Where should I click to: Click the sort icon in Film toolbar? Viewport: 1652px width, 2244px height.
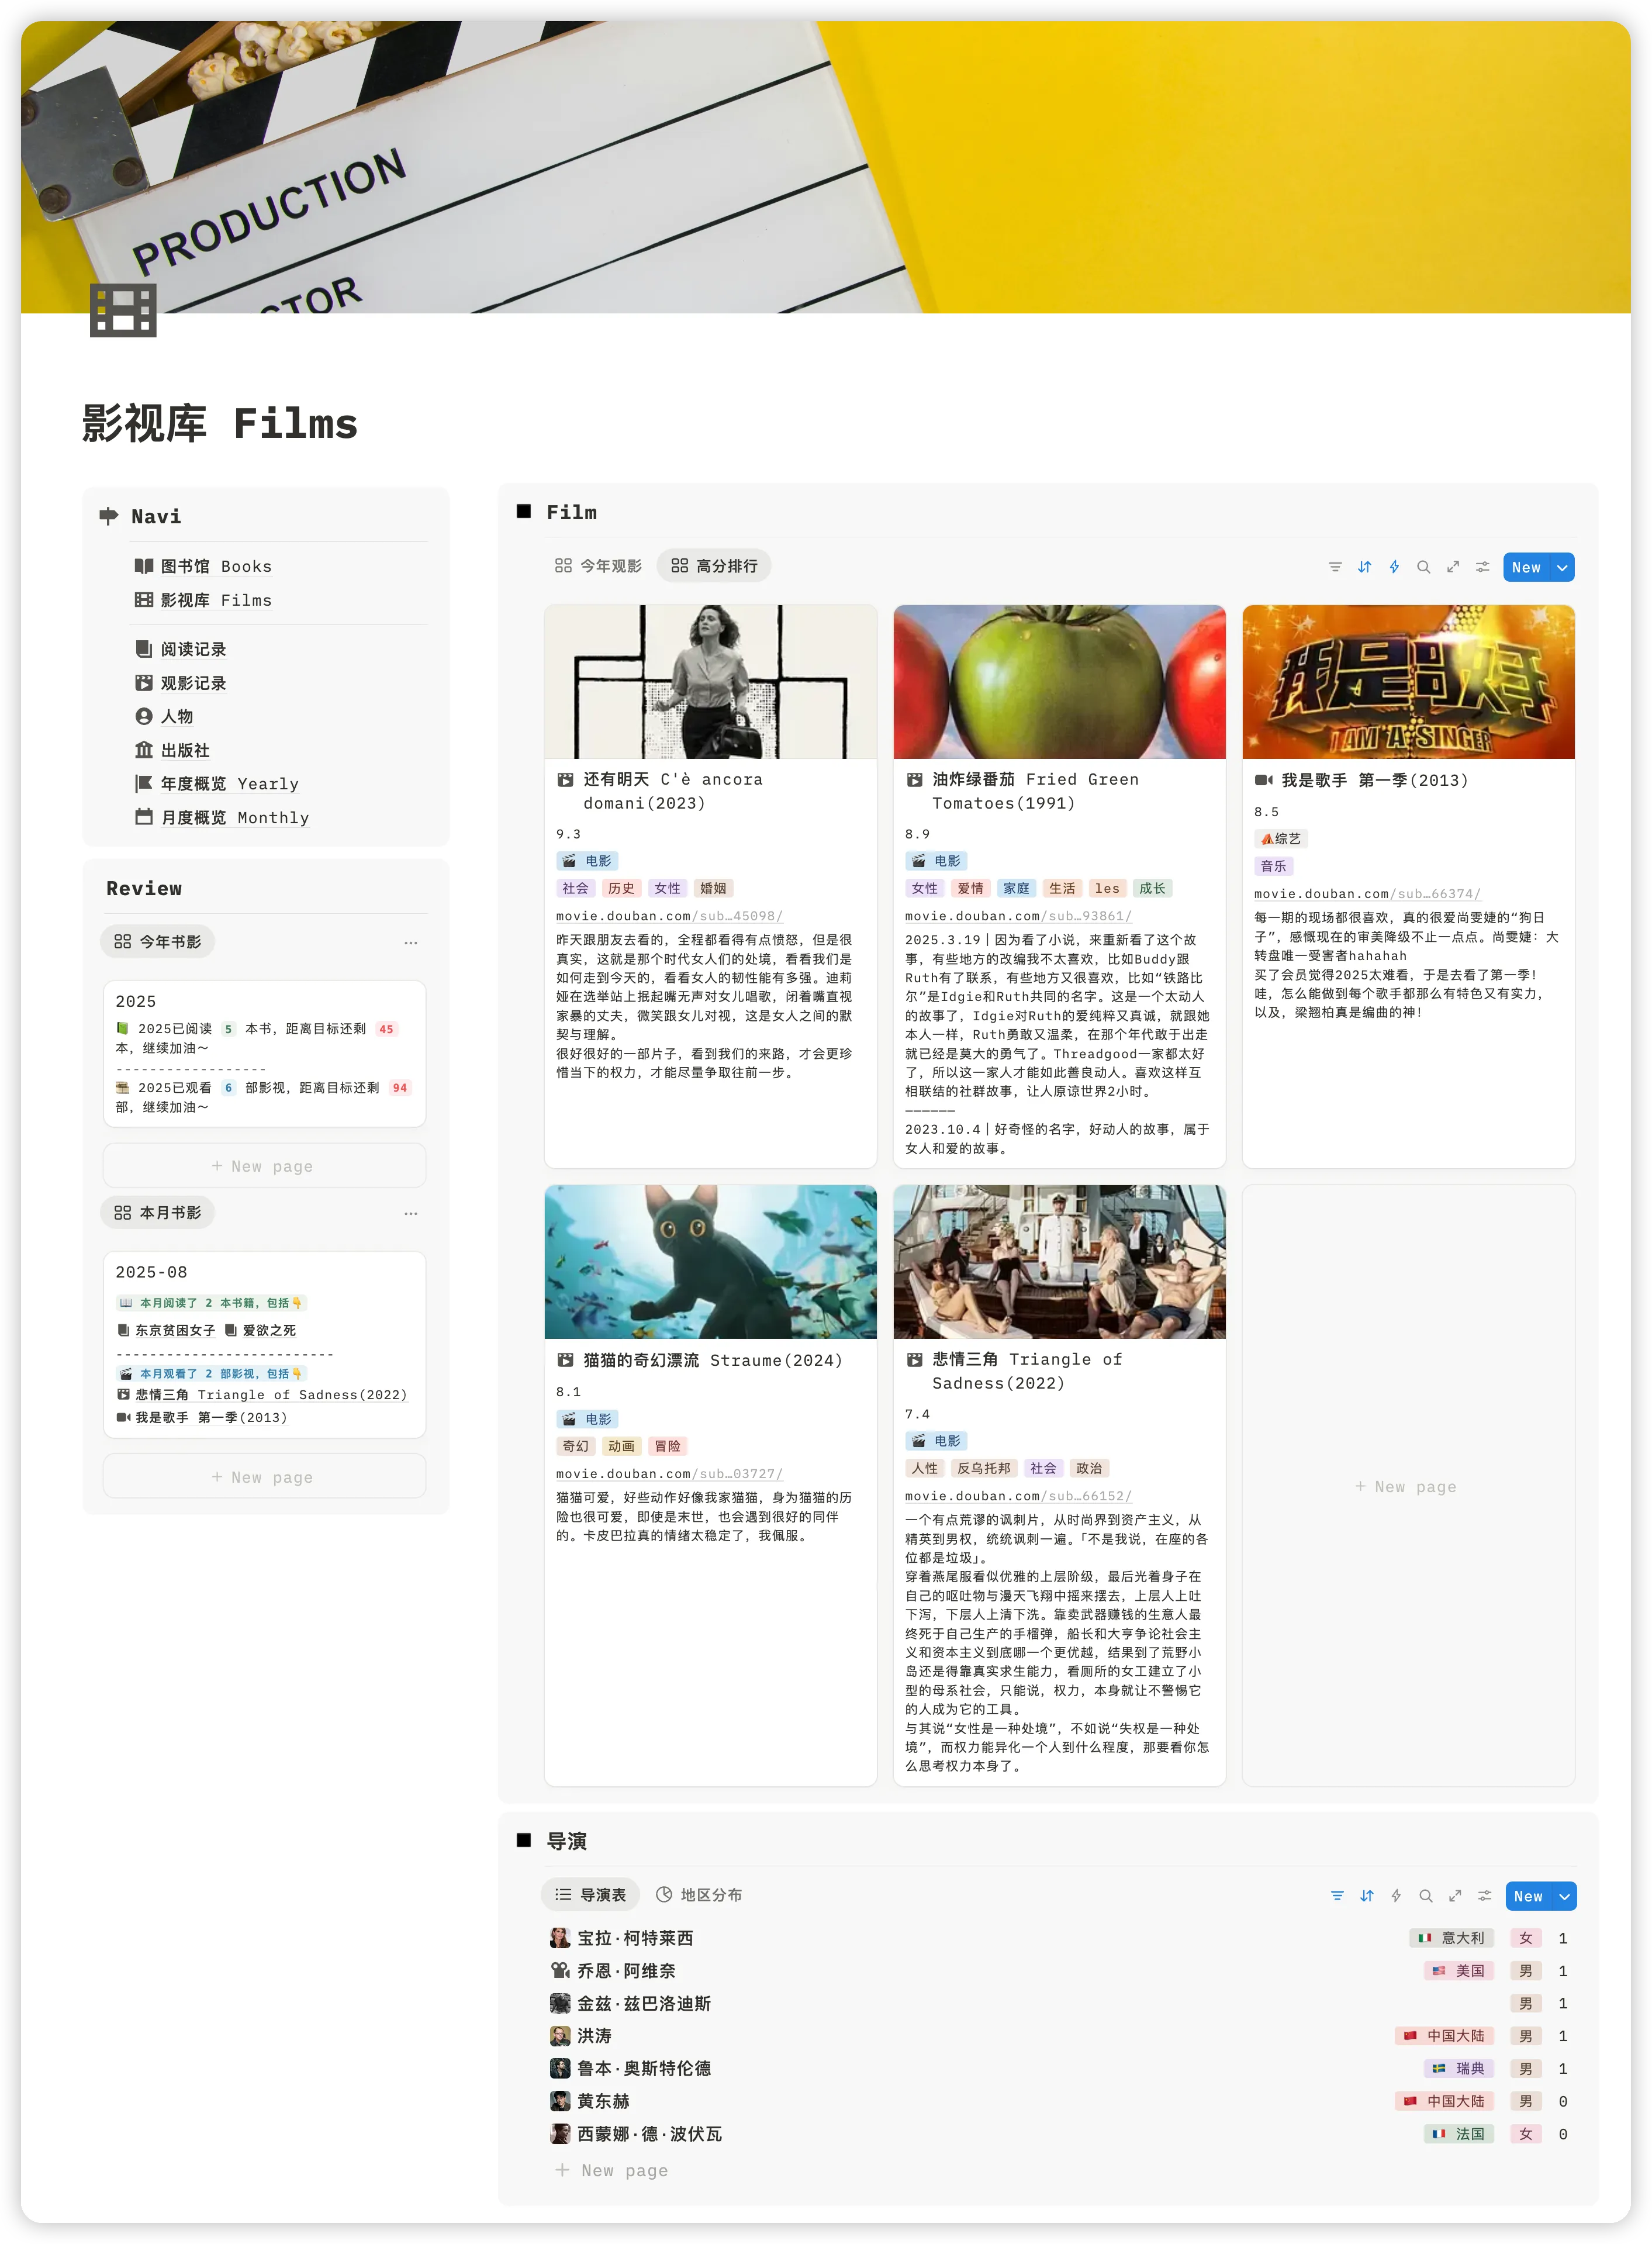click(x=1364, y=567)
